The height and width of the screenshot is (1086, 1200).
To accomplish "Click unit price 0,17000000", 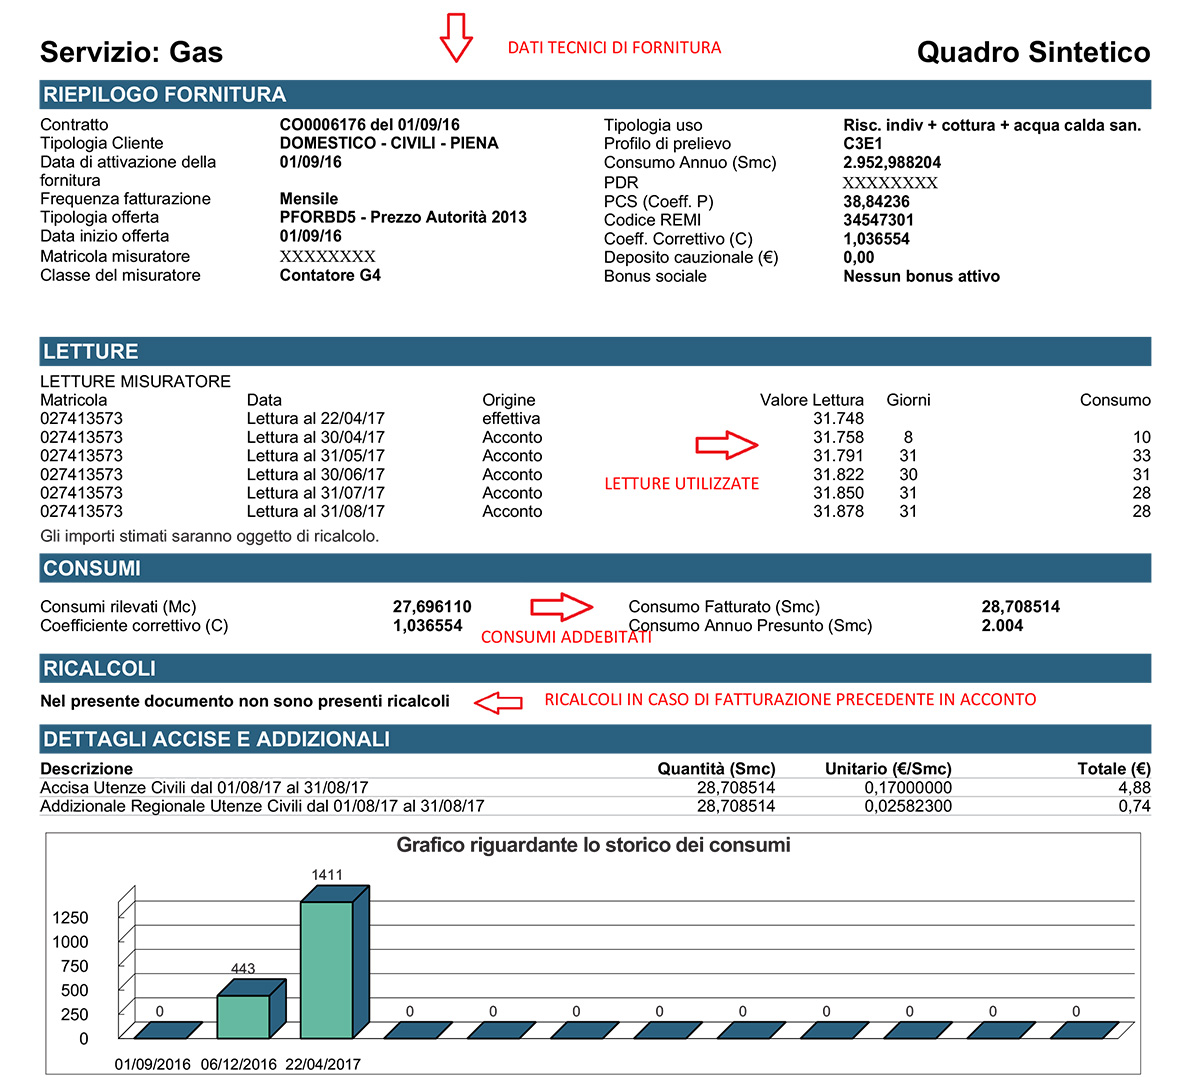I will click(908, 788).
